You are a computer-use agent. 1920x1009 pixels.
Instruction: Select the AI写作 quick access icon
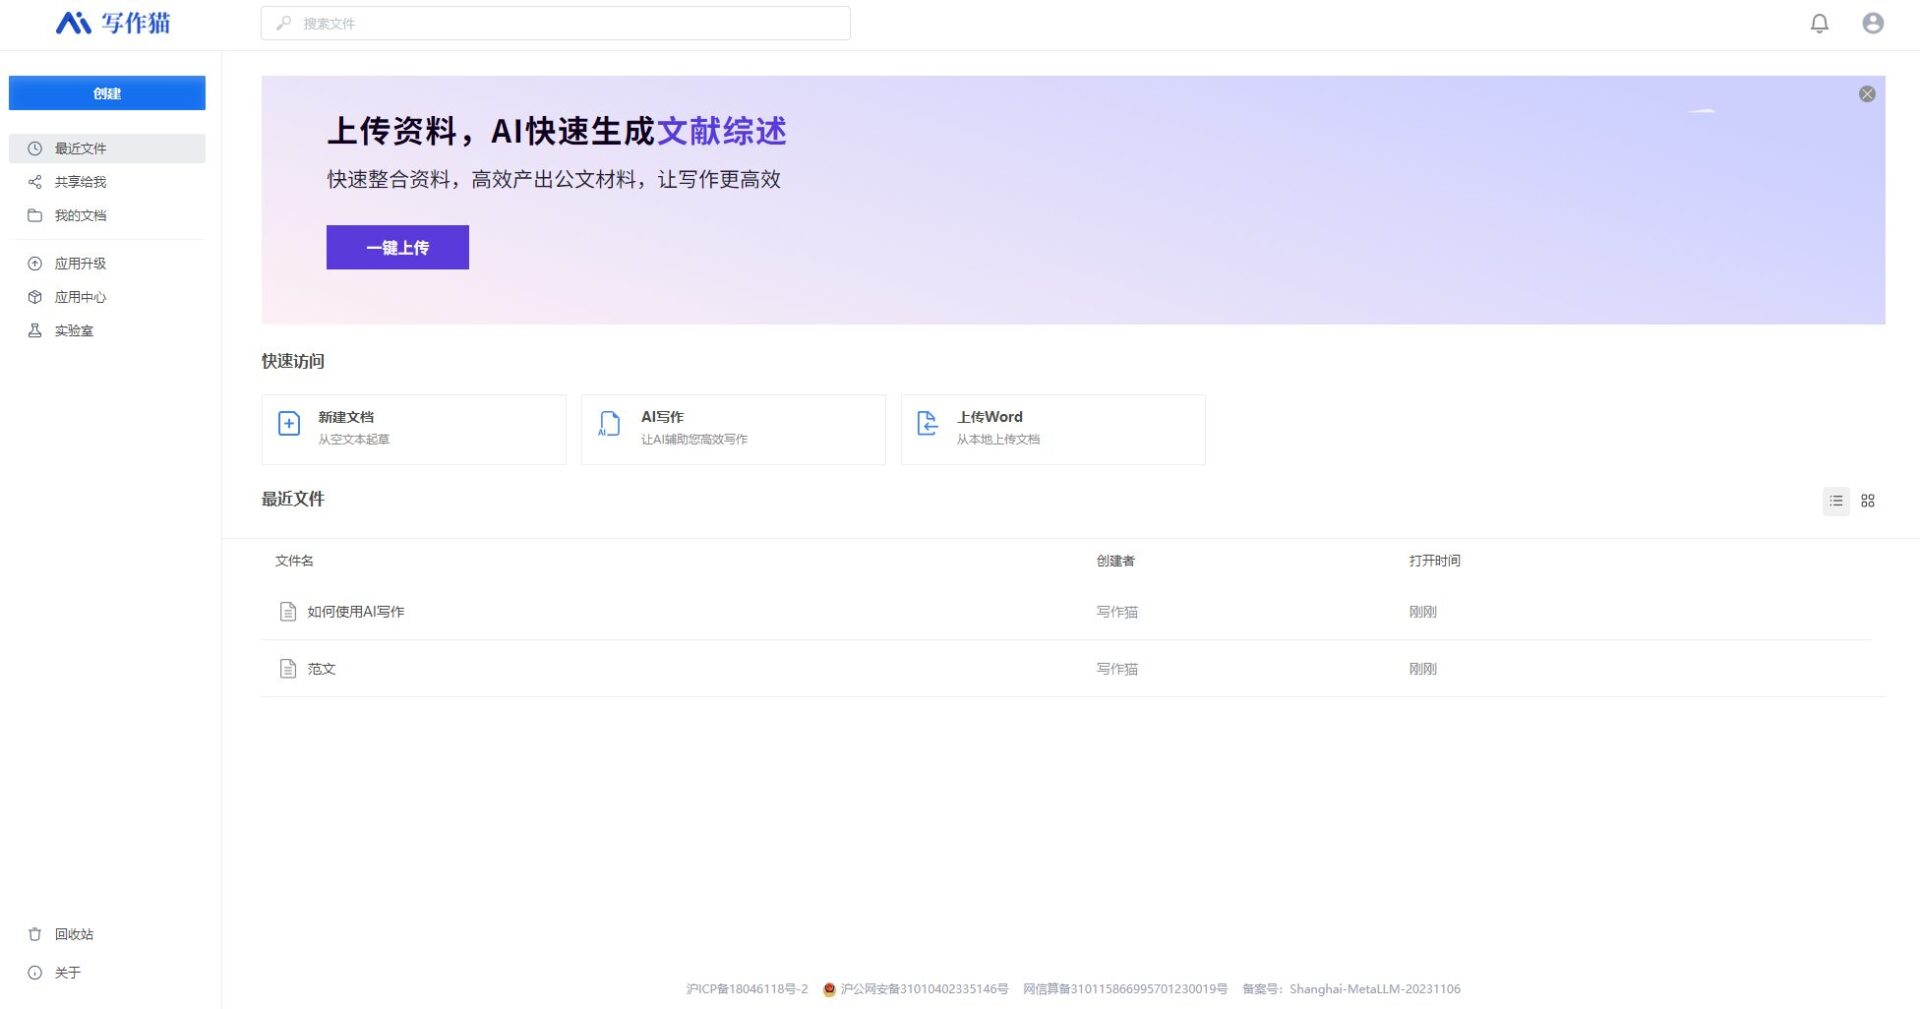(x=609, y=424)
